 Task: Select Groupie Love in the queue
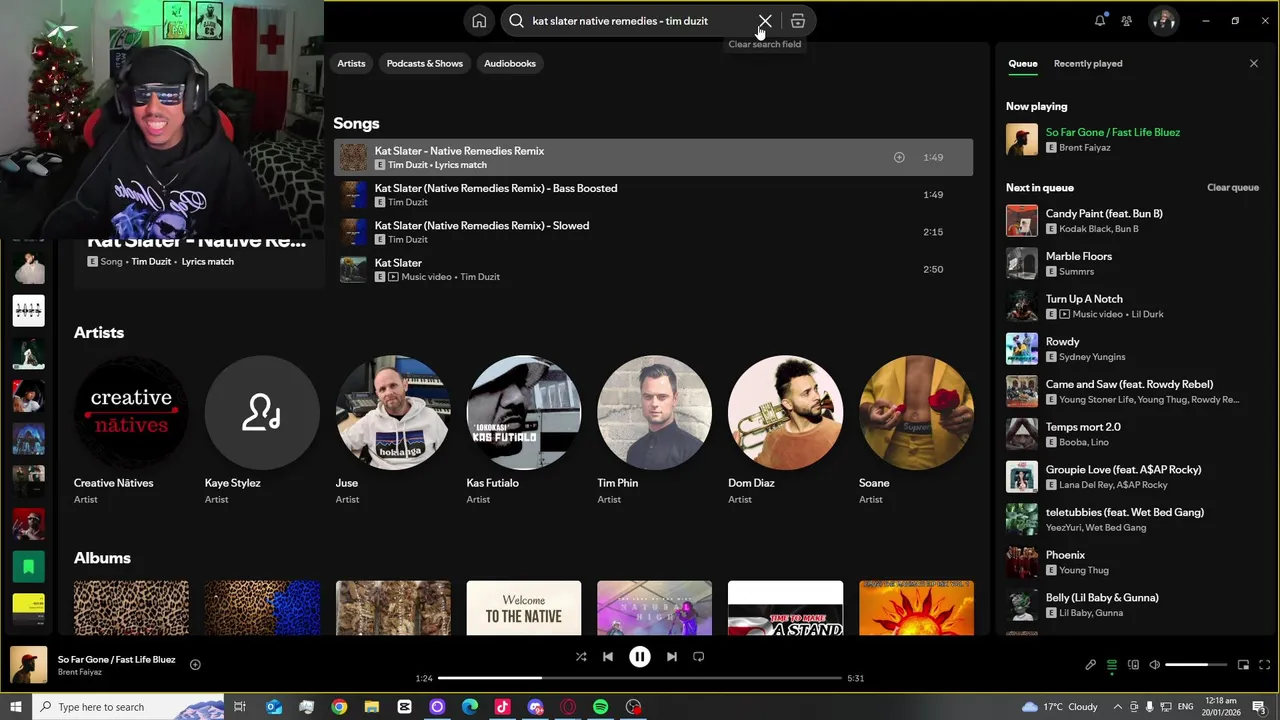[x=1134, y=477]
